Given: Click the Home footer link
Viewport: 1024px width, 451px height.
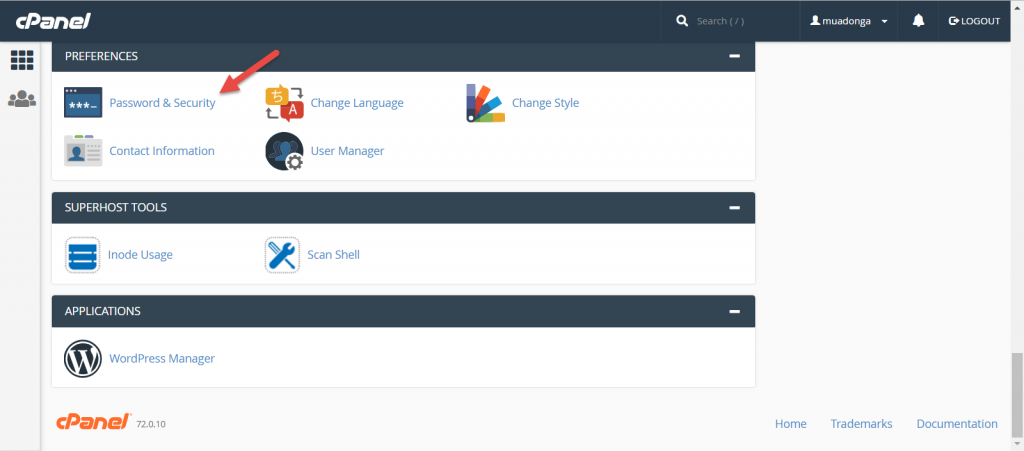Looking at the screenshot, I should click(790, 424).
